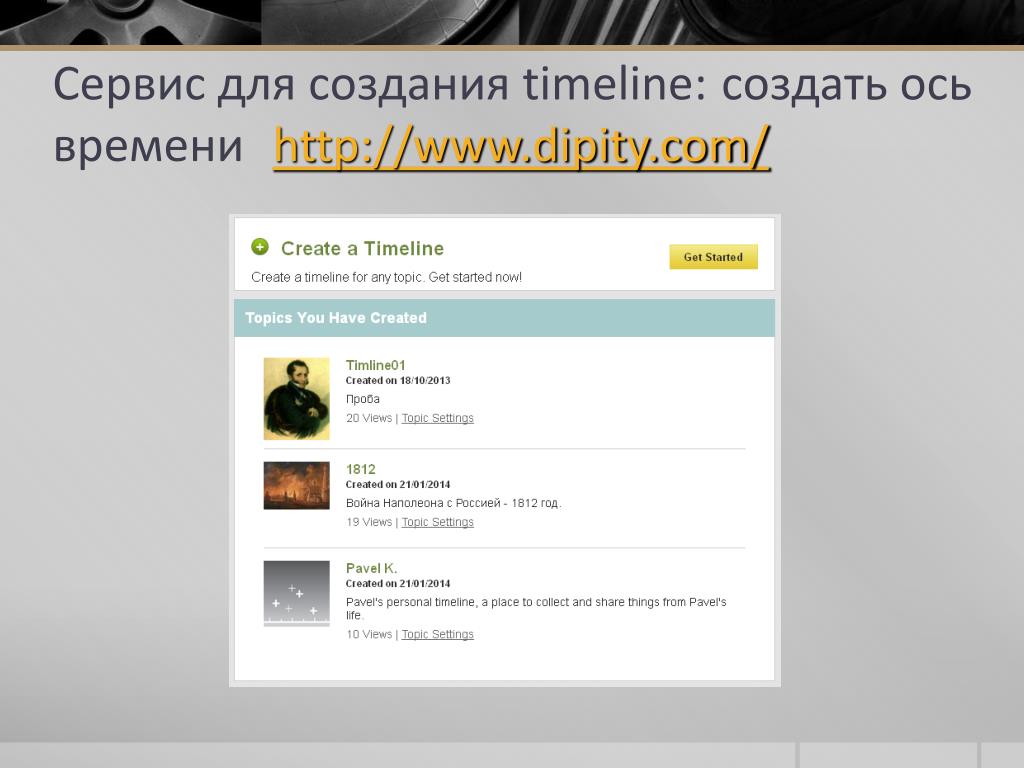
Task: Click the Pavel K. starry placeholder thumbnail
Action: (296, 594)
